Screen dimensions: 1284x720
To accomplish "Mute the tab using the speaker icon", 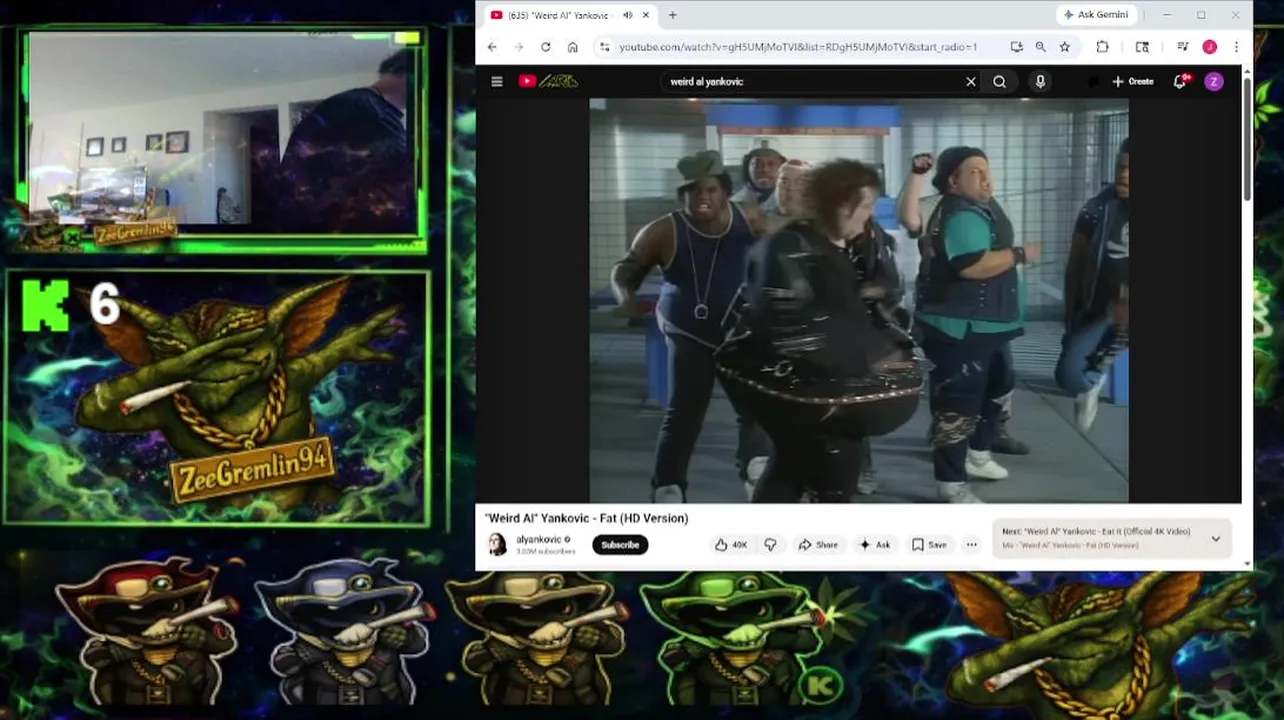I will [x=627, y=15].
